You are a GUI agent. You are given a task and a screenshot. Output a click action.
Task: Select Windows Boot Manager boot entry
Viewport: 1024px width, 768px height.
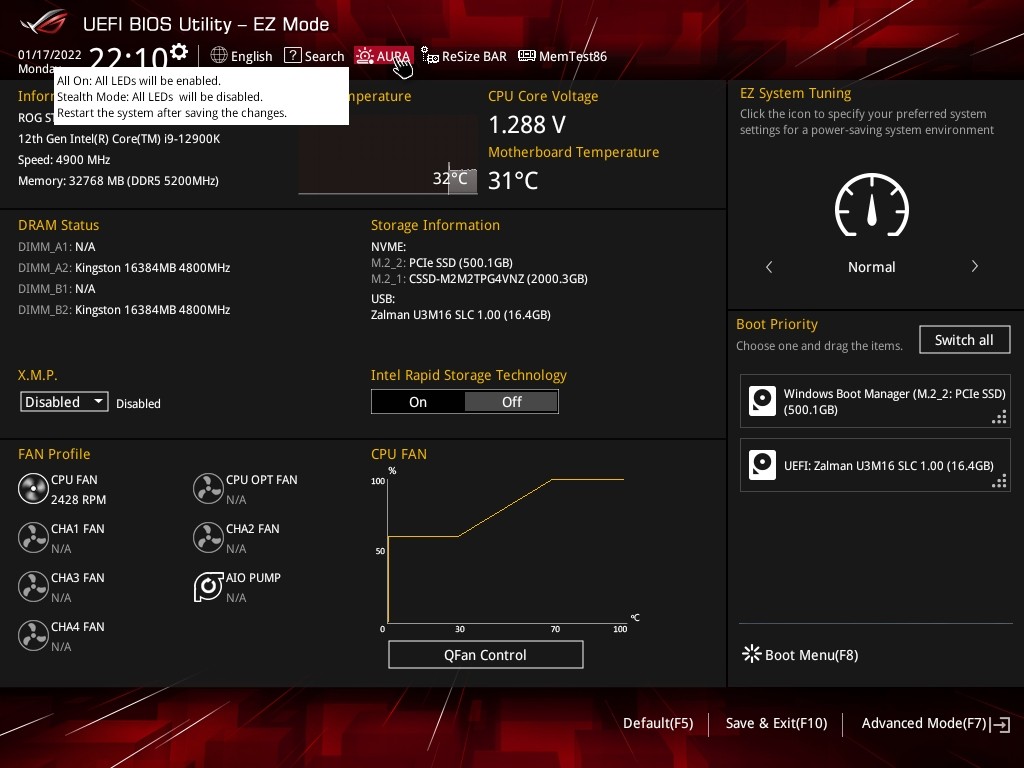875,401
